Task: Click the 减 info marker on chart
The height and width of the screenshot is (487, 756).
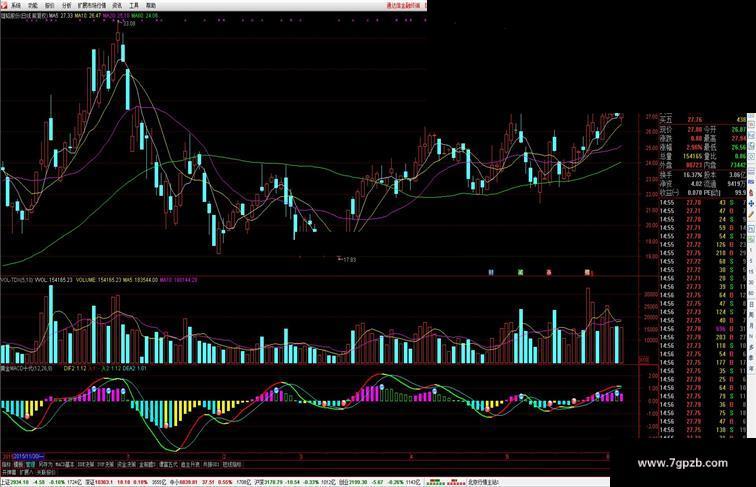Action: point(520,272)
